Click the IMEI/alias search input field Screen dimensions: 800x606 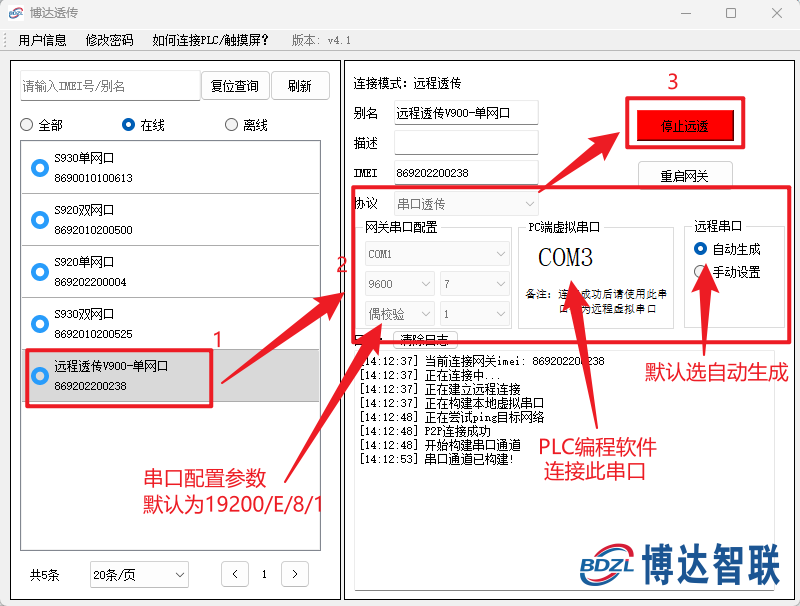110,86
